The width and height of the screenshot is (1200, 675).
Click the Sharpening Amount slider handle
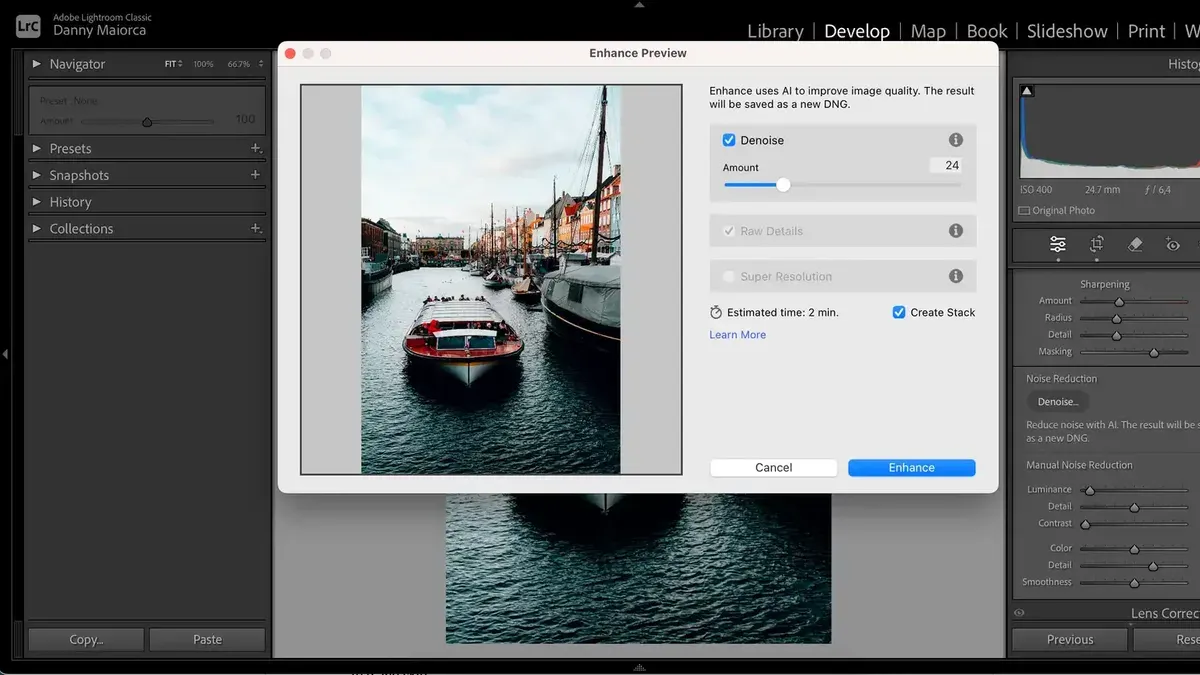click(1119, 301)
